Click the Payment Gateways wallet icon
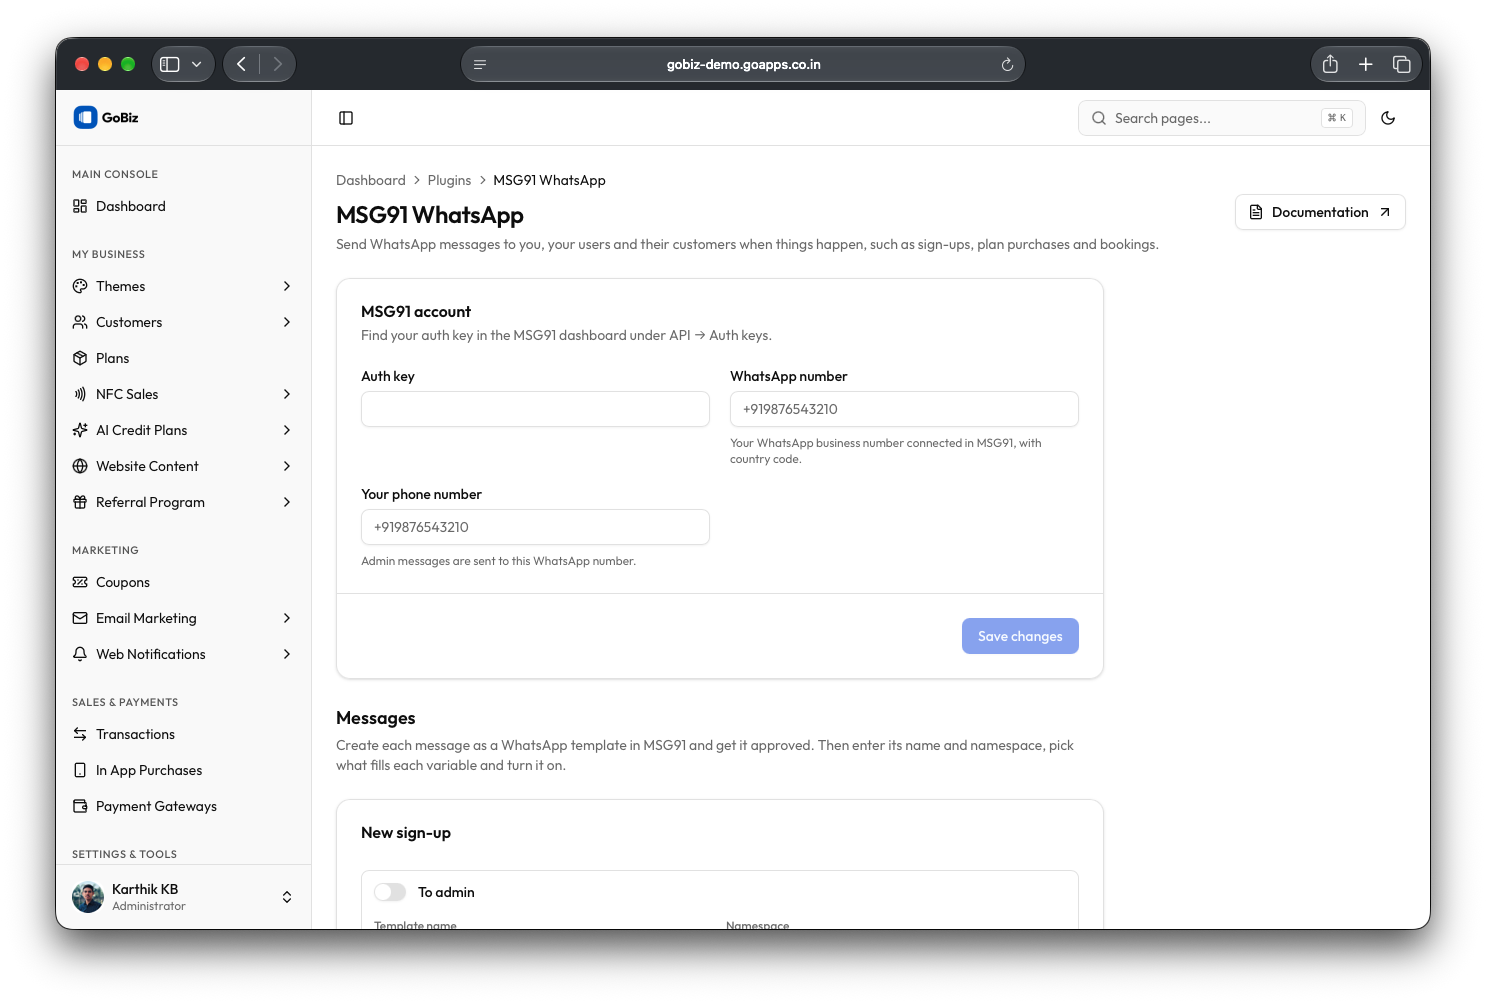 click(x=80, y=806)
